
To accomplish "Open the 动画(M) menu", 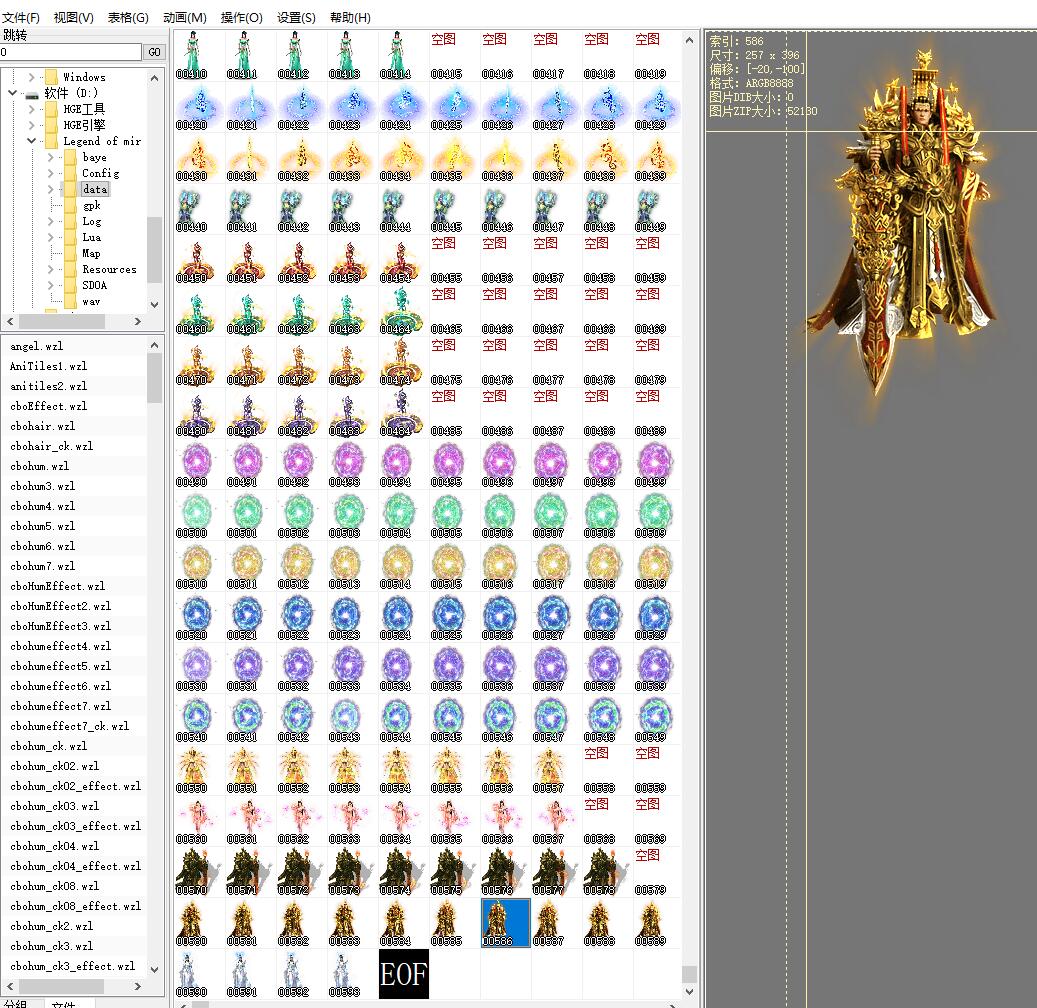I will click(185, 17).
